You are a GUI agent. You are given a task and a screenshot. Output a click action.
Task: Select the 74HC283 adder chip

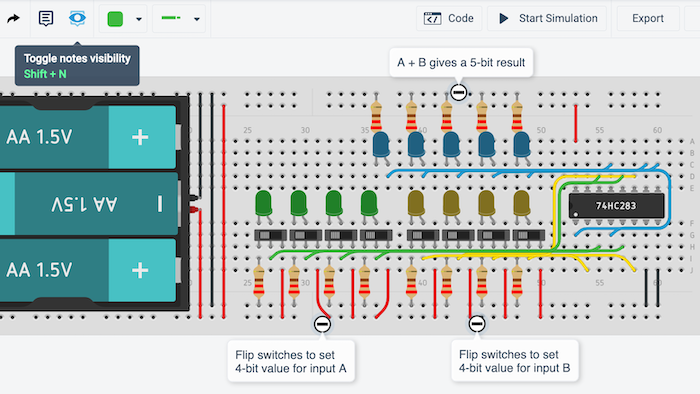617,206
